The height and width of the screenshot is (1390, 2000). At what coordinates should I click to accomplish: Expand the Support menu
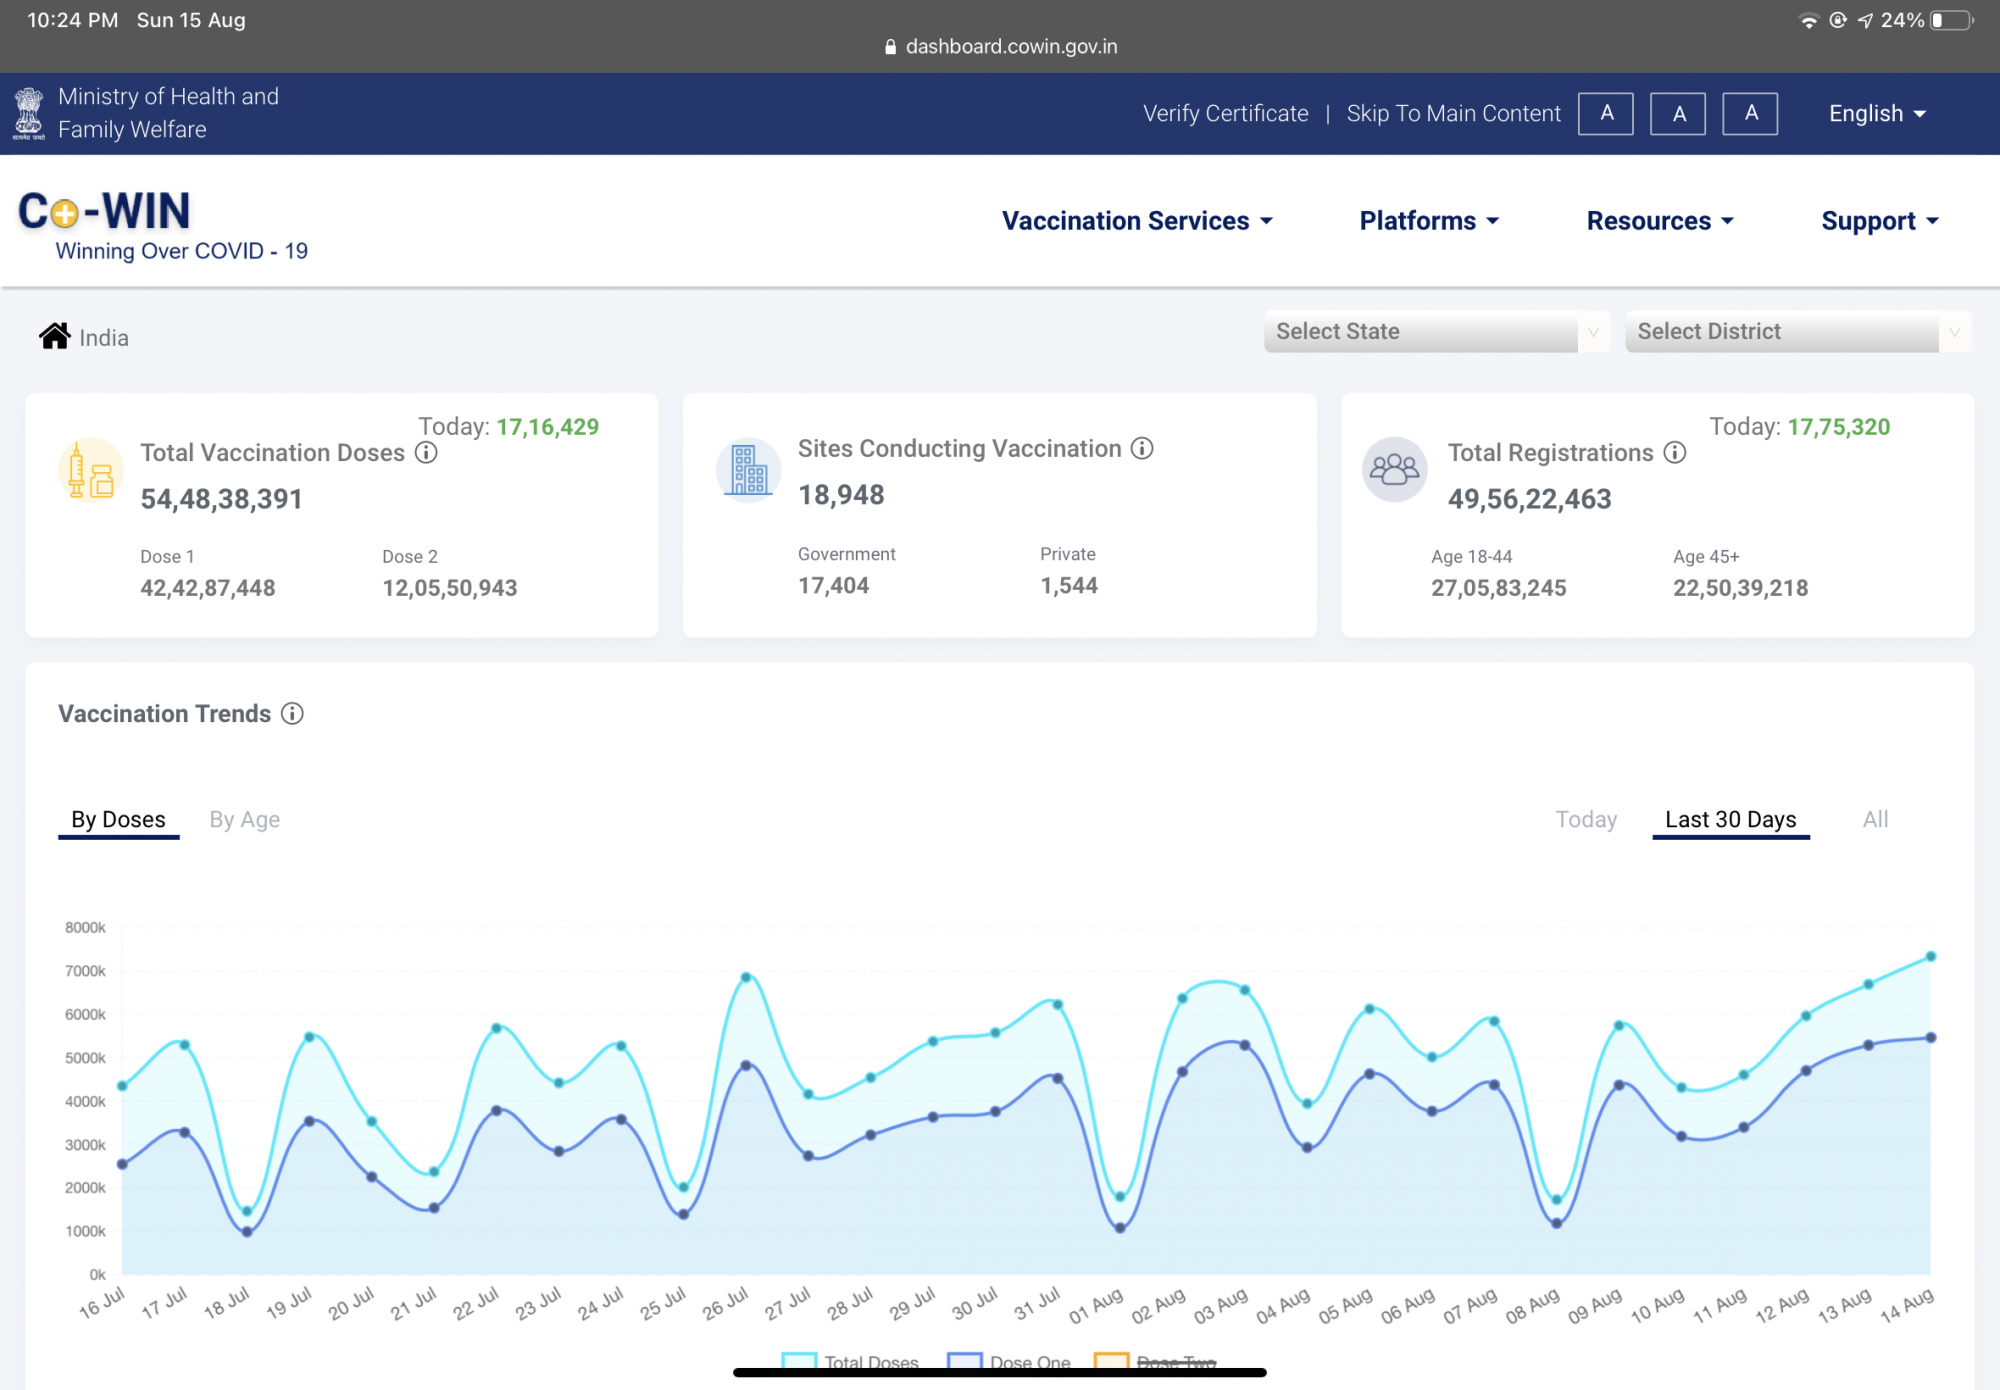point(1880,221)
